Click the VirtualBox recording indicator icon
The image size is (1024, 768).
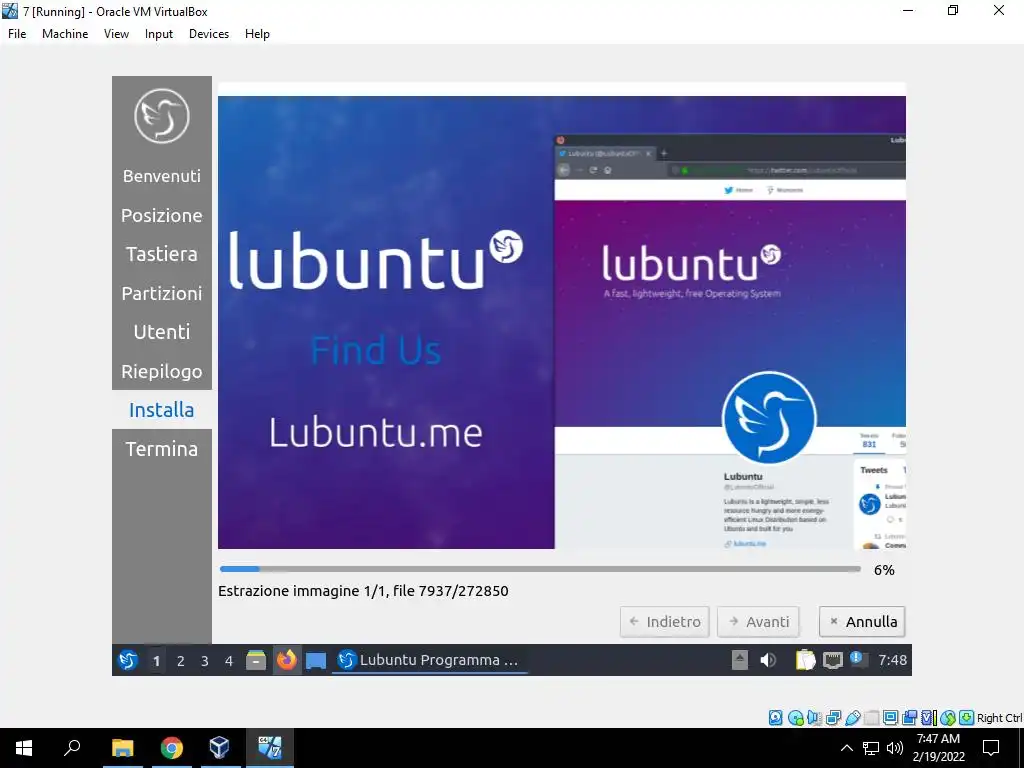(x=909, y=718)
